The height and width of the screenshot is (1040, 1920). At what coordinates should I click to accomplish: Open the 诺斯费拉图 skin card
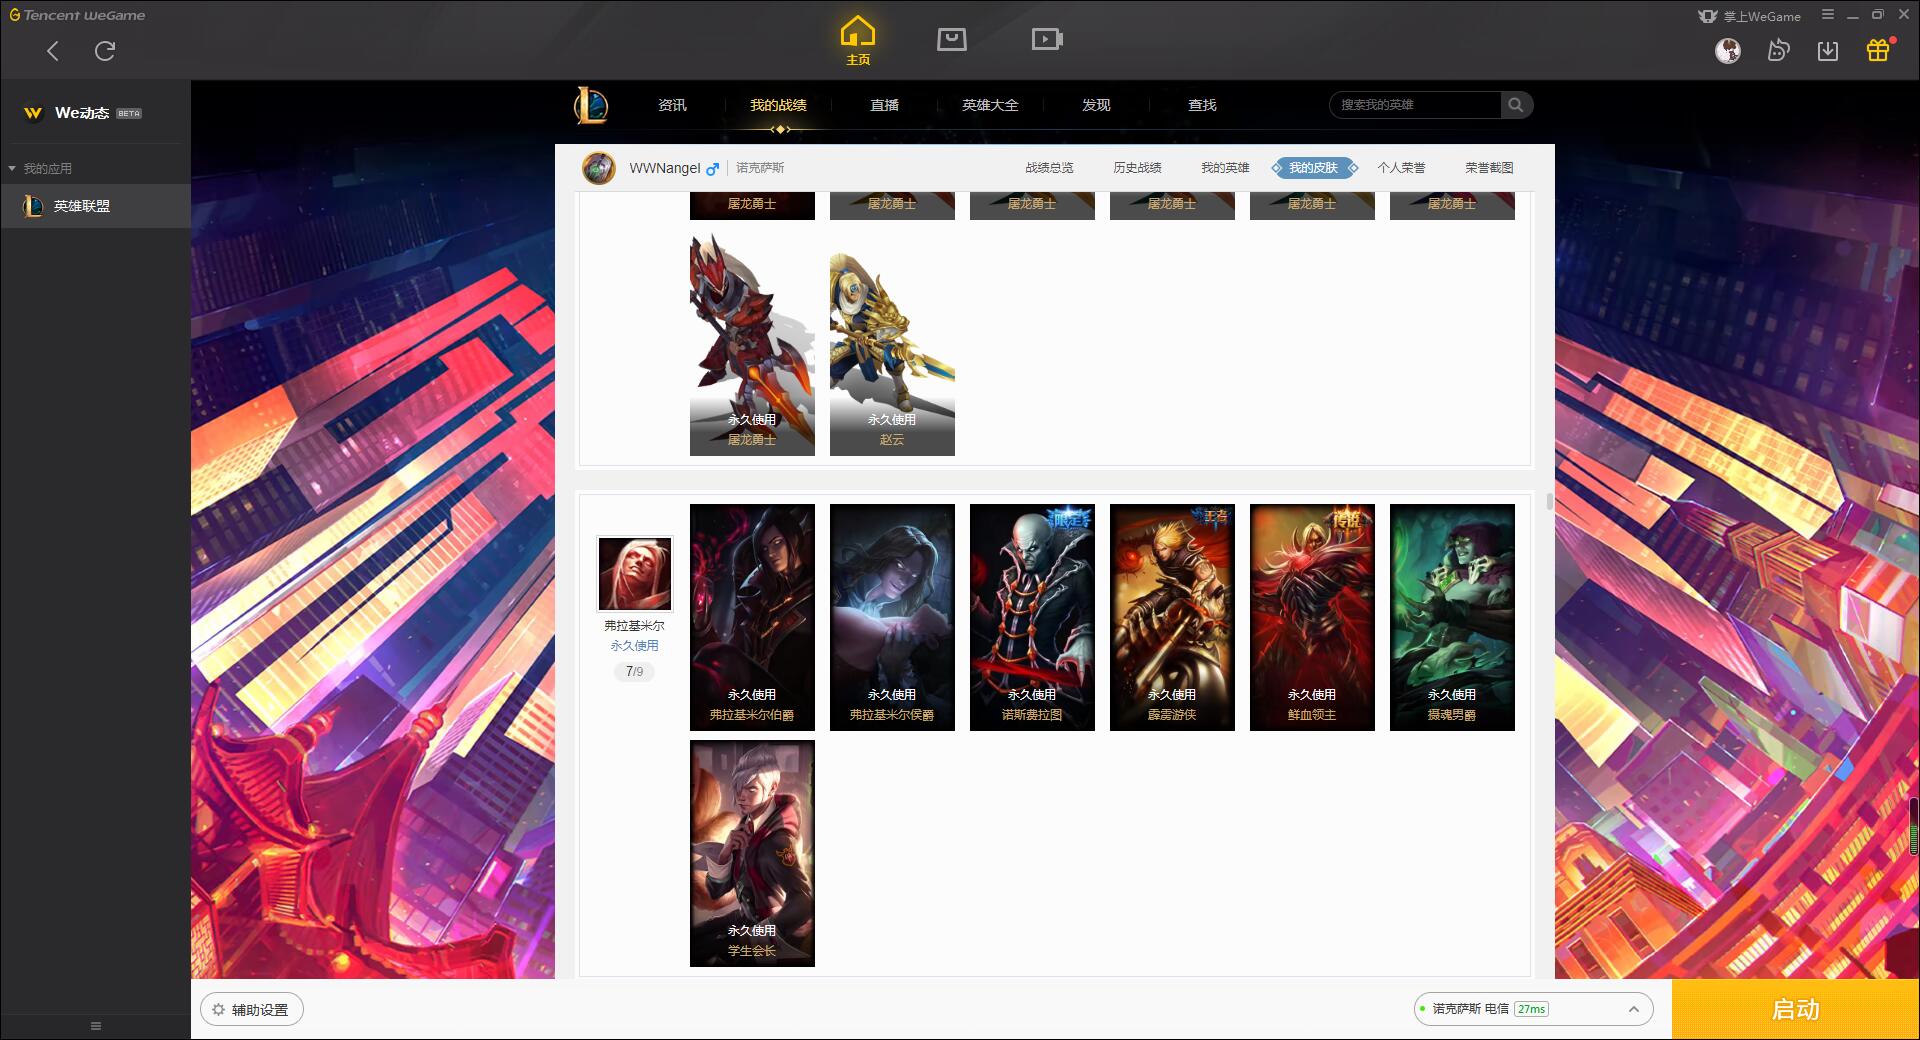[x=1032, y=617]
